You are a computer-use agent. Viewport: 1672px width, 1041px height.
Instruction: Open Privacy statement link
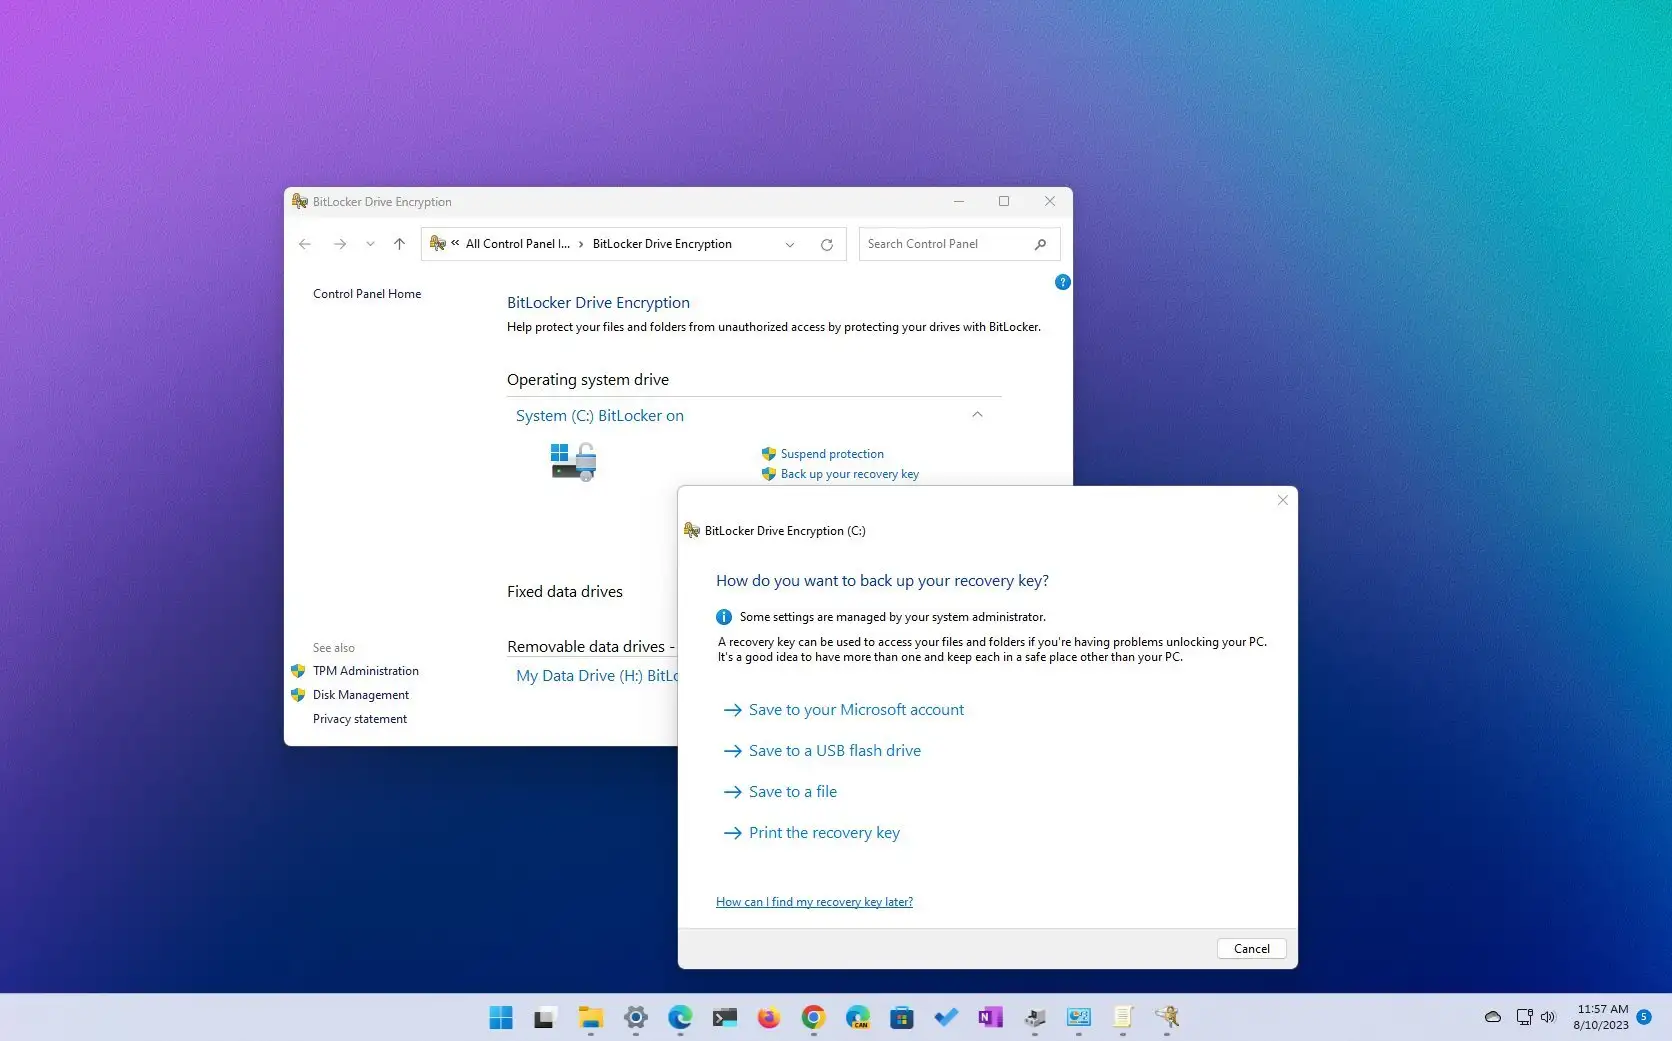(360, 719)
